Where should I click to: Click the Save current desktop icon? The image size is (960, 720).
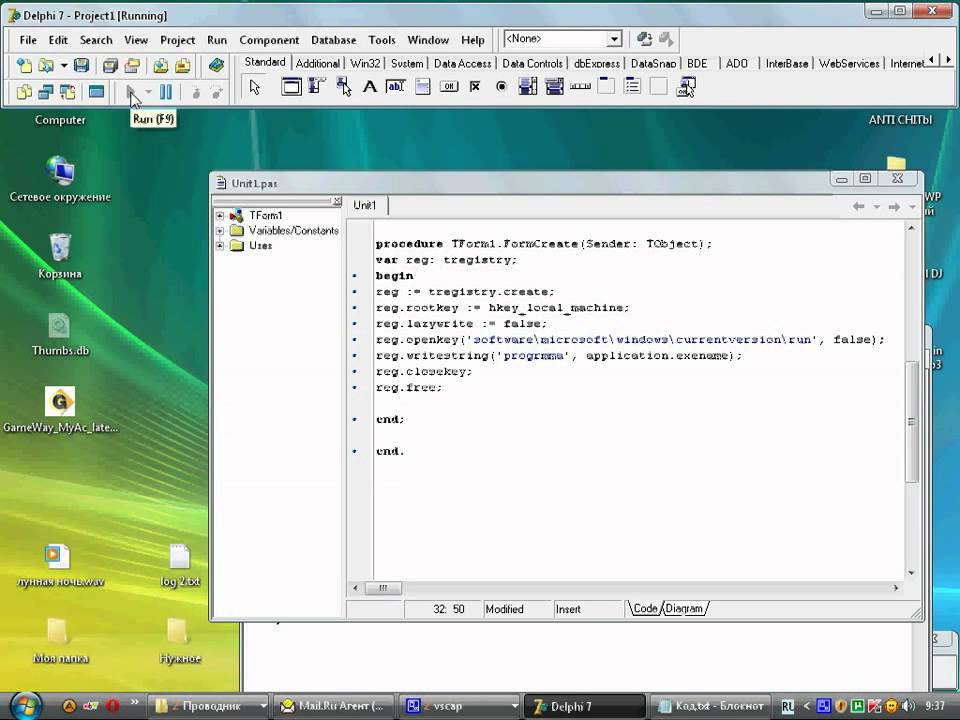tap(644, 39)
